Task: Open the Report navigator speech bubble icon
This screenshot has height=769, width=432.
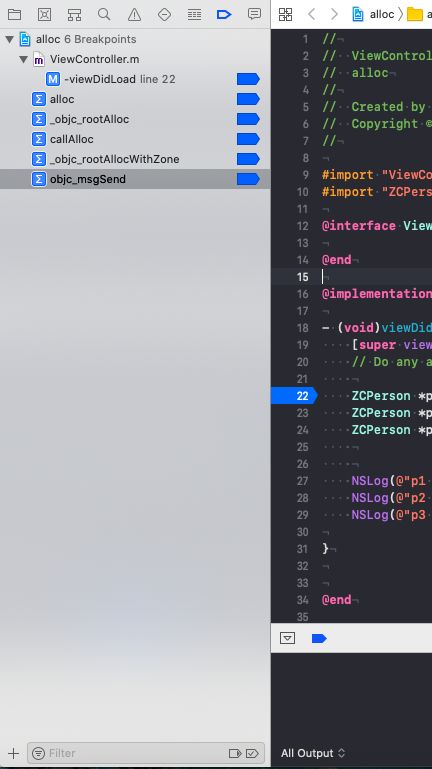Action: (x=254, y=14)
